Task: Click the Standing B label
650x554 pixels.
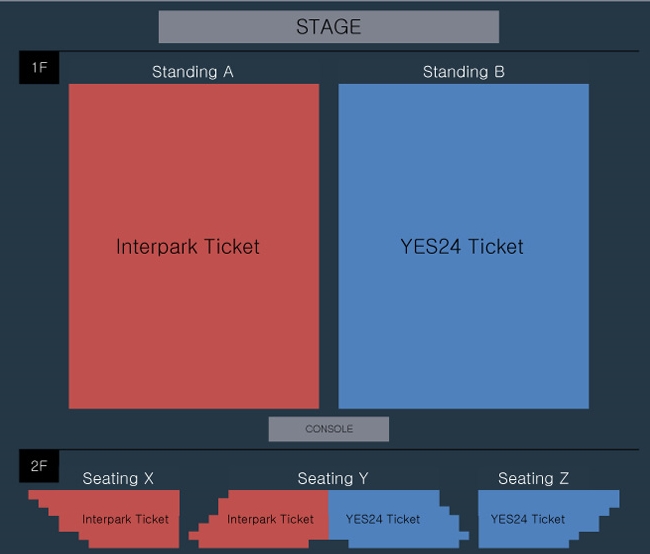Action: pos(464,72)
